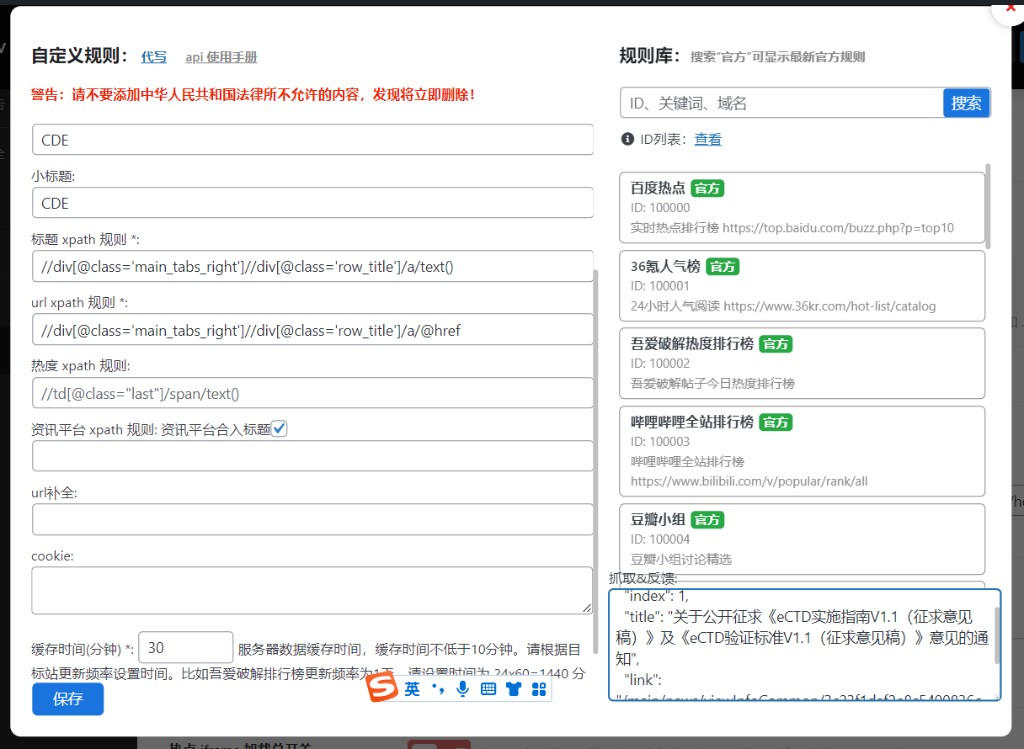Open the IME soft keyboard icon

coord(488,689)
